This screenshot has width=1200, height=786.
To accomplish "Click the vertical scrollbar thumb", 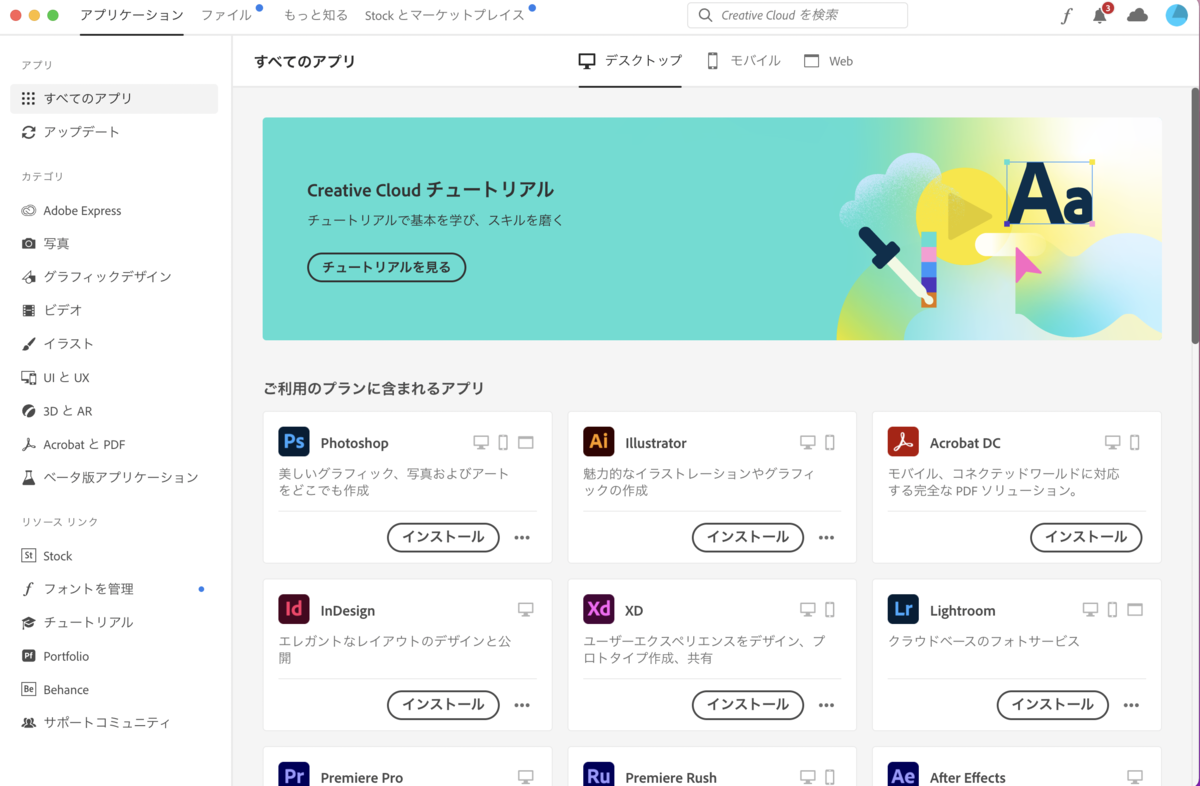I will 1195,215.
